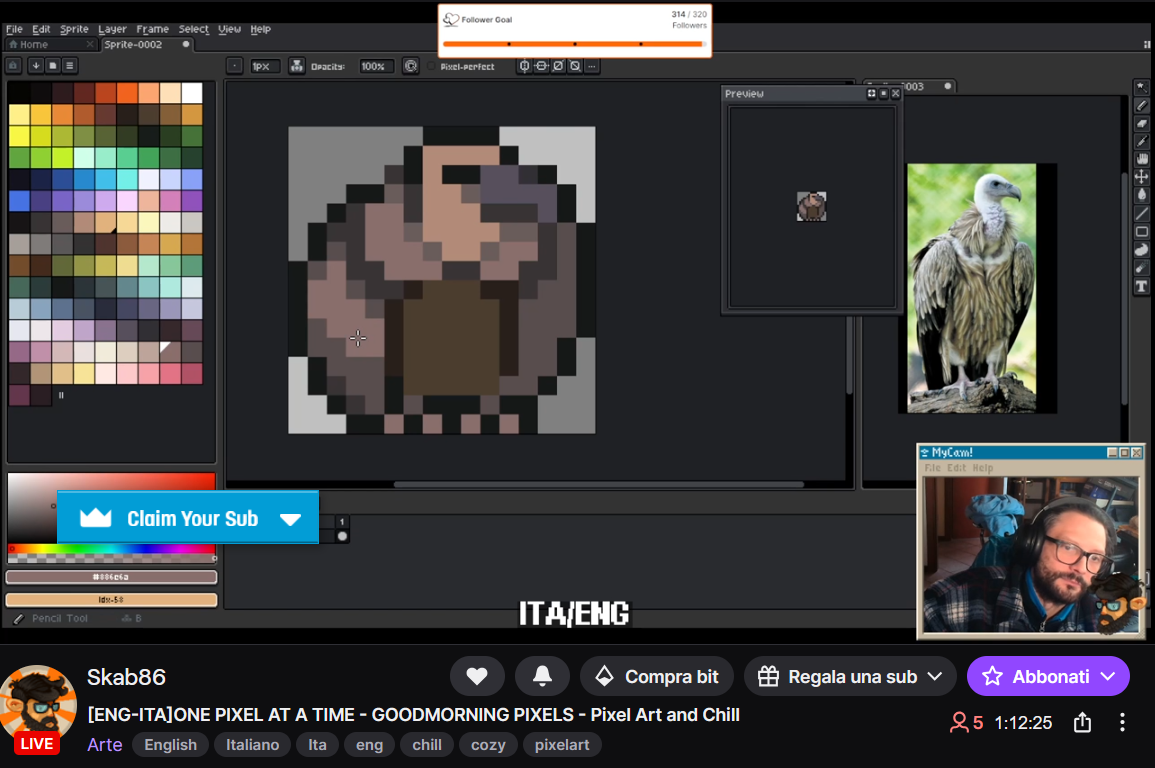Click the Opacity value field
The image size is (1155, 768).
[376, 66]
